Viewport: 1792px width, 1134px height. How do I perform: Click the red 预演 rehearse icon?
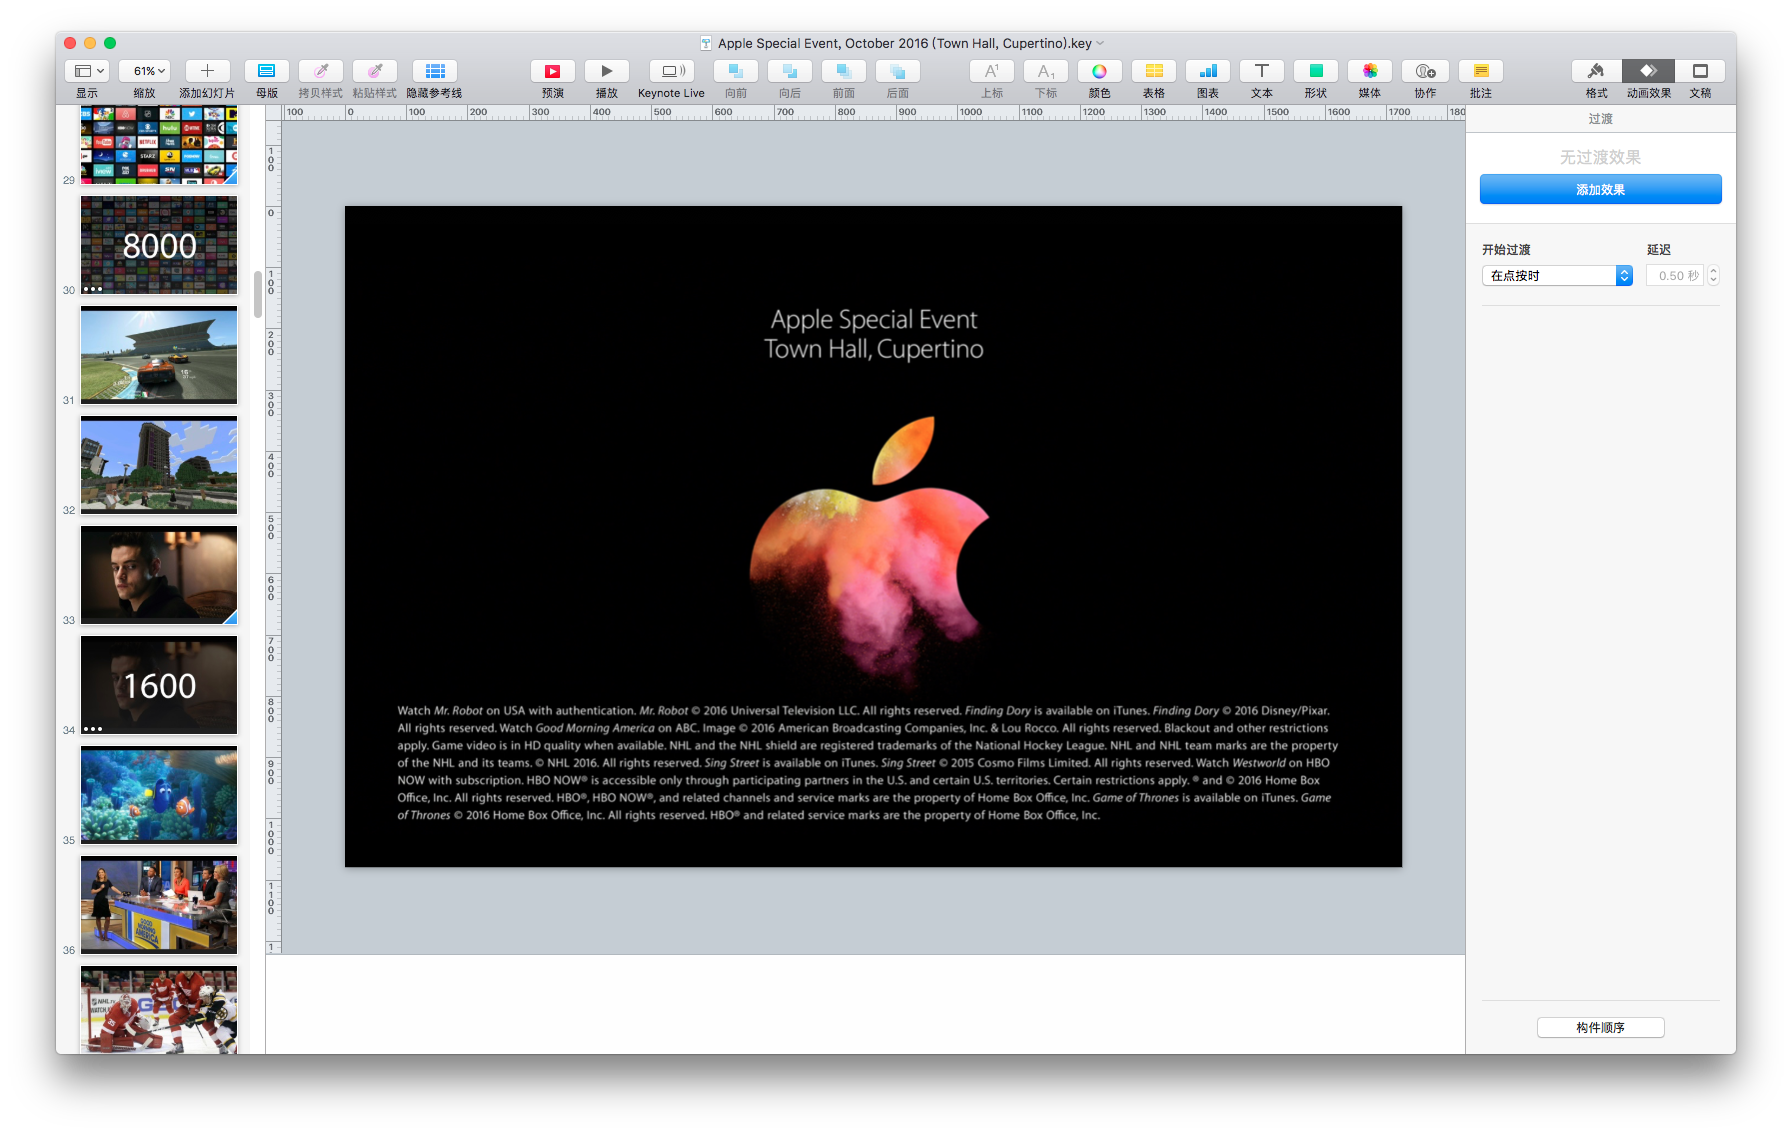point(553,71)
